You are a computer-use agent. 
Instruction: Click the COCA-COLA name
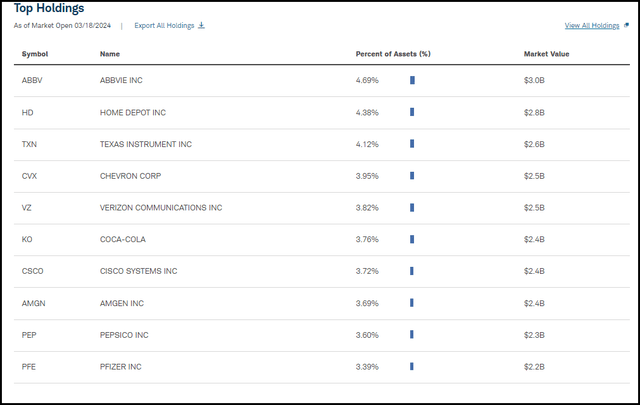pyautogui.click(x=123, y=240)
